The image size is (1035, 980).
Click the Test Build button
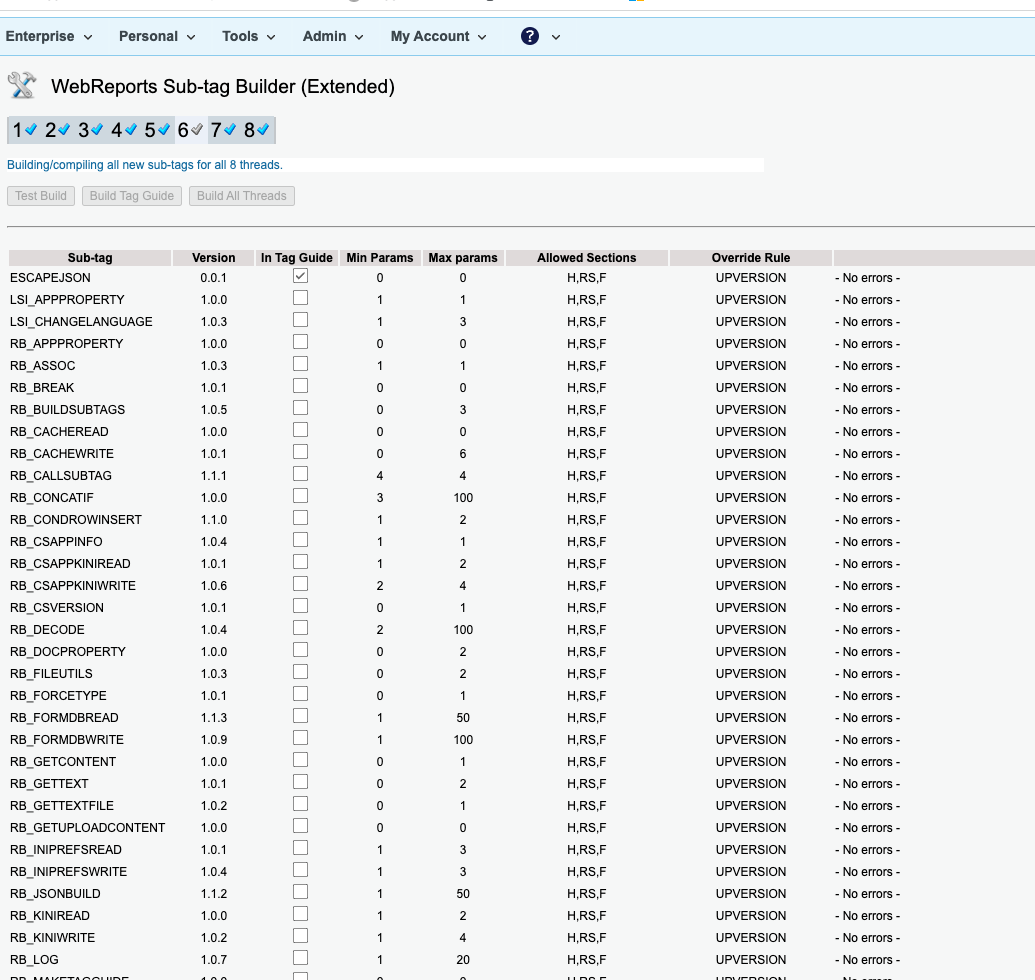pos(41,196)
